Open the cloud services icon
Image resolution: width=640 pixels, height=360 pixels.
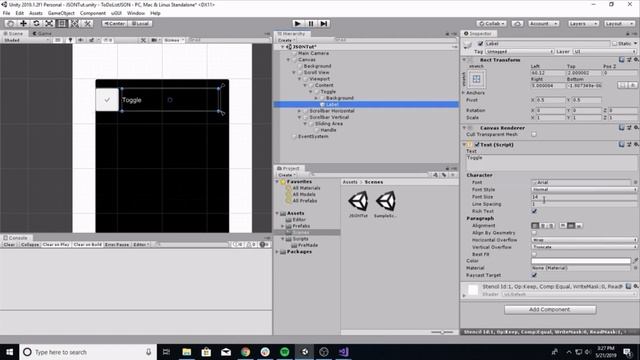point(517,24)
